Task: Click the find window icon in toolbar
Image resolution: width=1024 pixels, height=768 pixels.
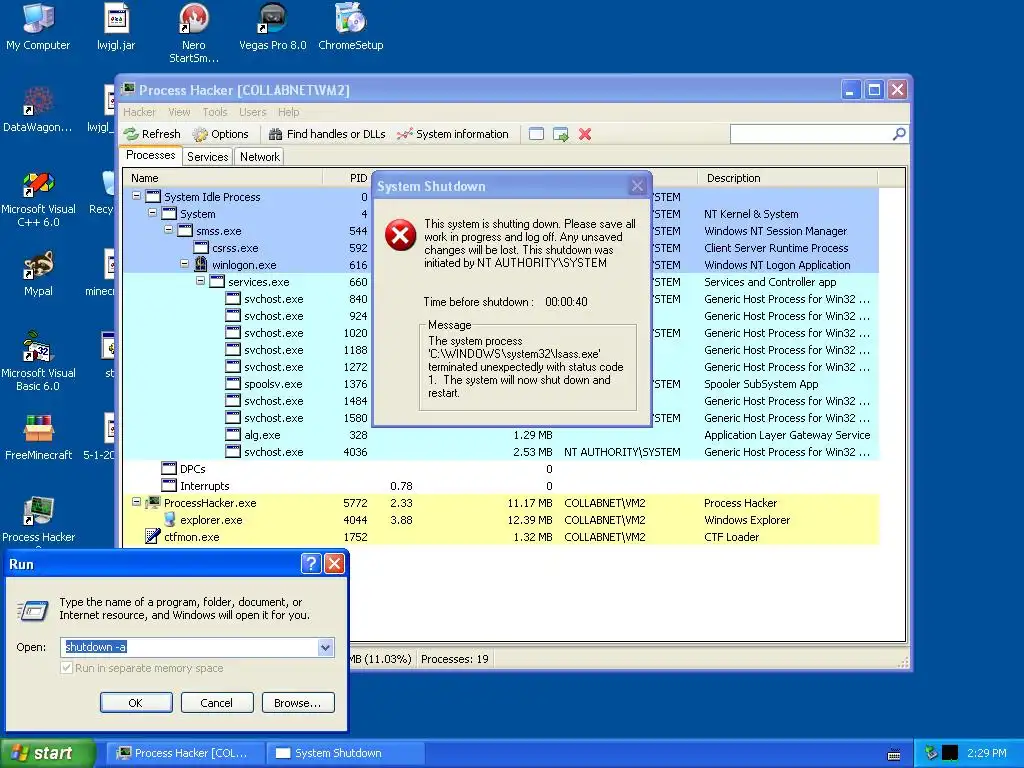Action: click(x=536, y=134)
